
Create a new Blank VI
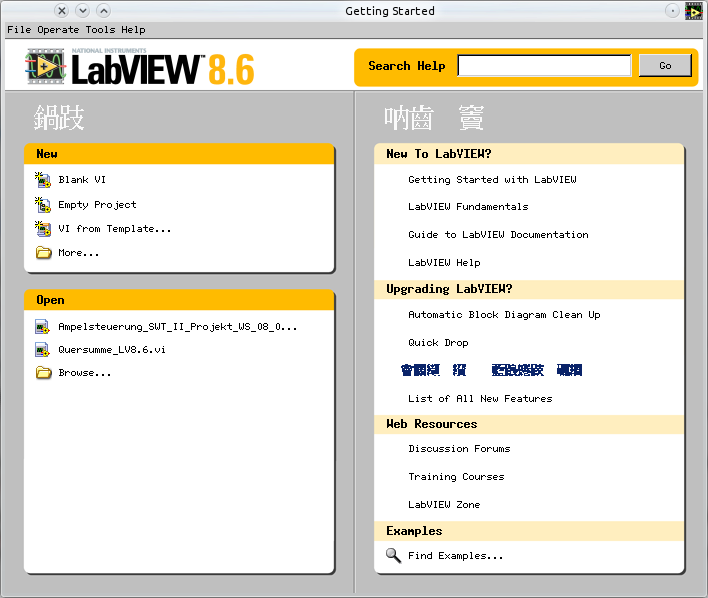(x=82, y=180)
